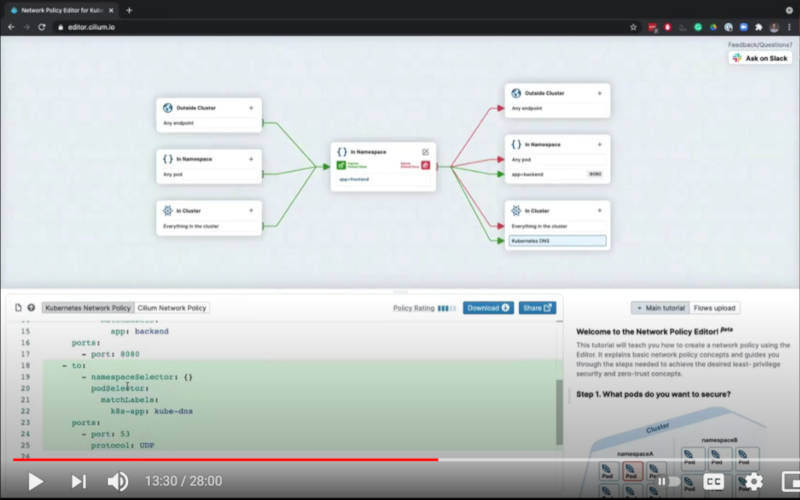Click the Policy Rating indicator bars

click(x=446, y=308)
